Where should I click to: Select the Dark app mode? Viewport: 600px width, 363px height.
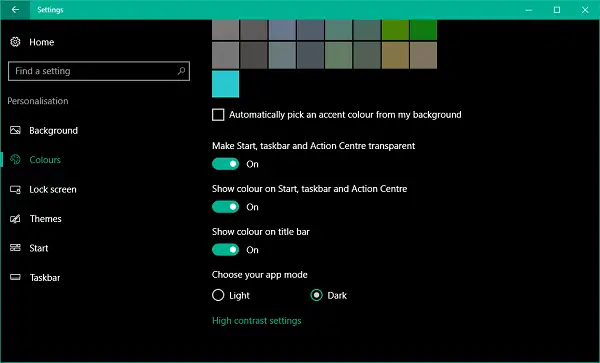(316, 295)
